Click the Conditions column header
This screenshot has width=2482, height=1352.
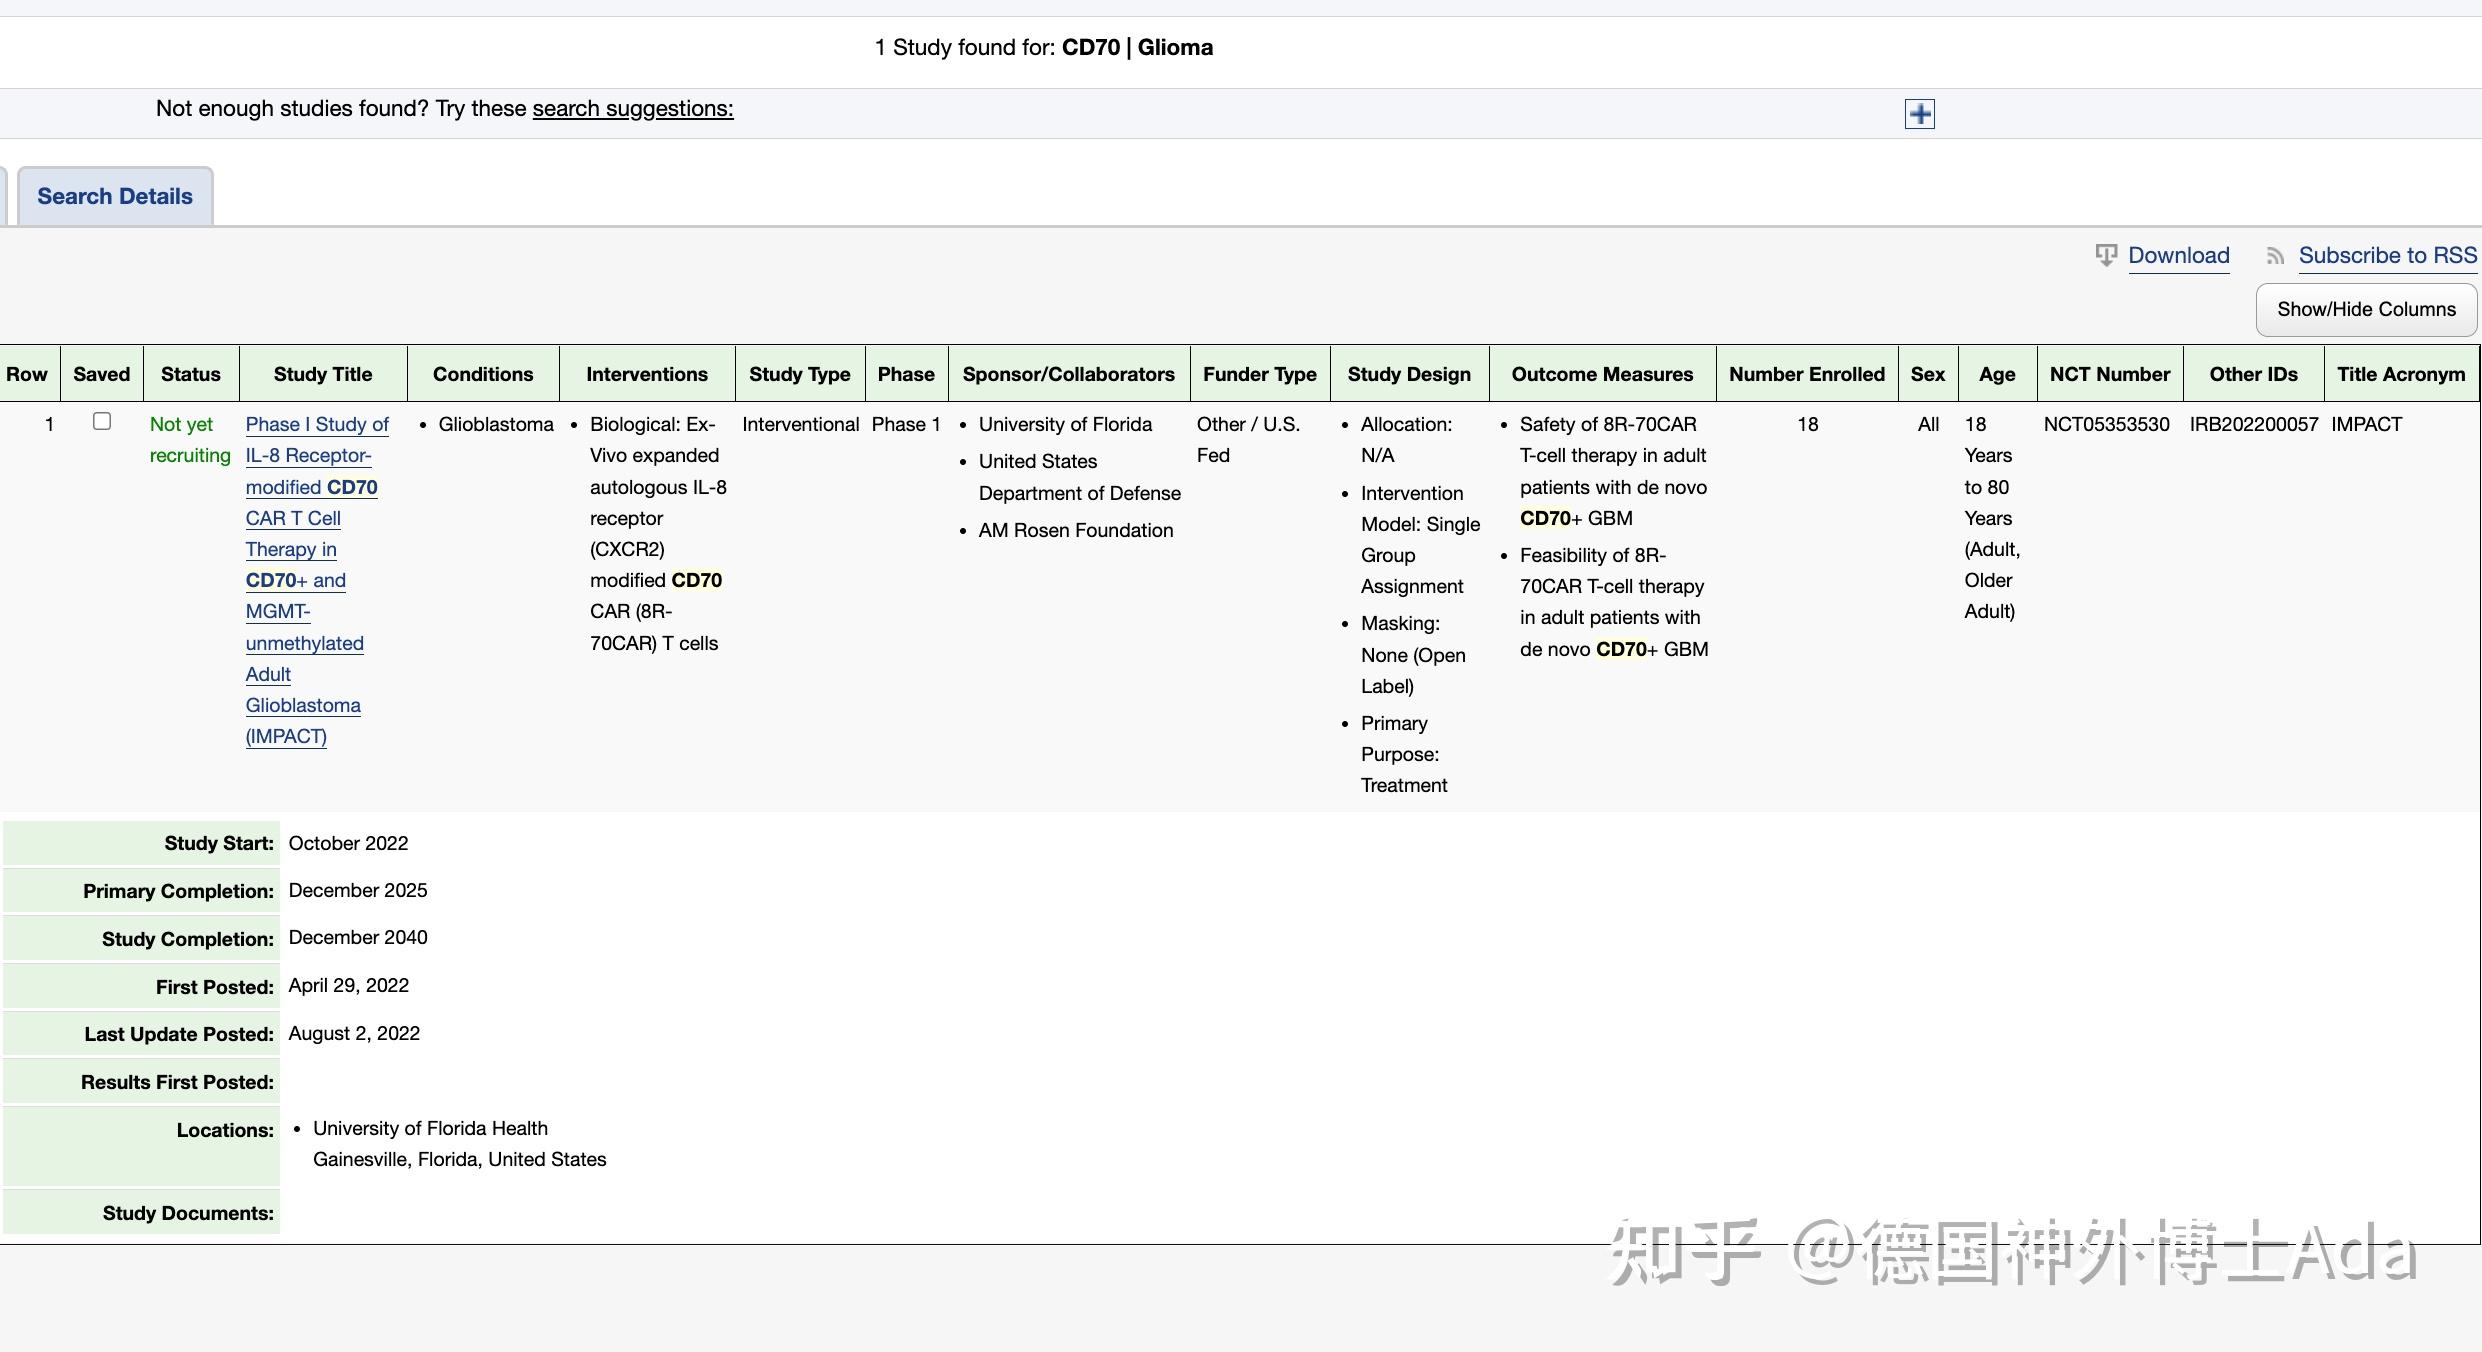point(482,374)
